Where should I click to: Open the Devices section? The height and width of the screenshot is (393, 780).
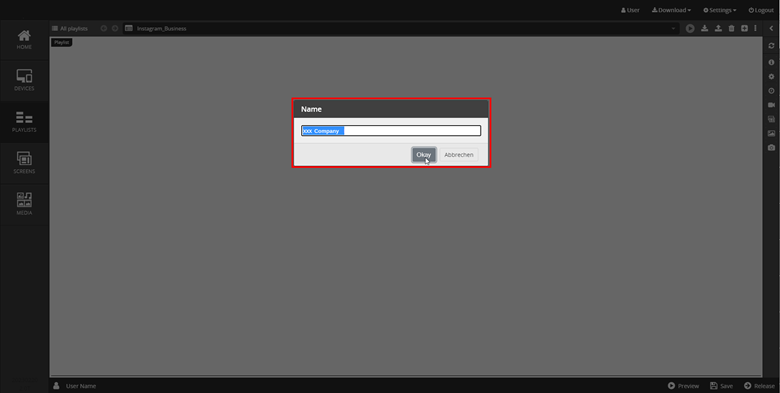point(24,81)
